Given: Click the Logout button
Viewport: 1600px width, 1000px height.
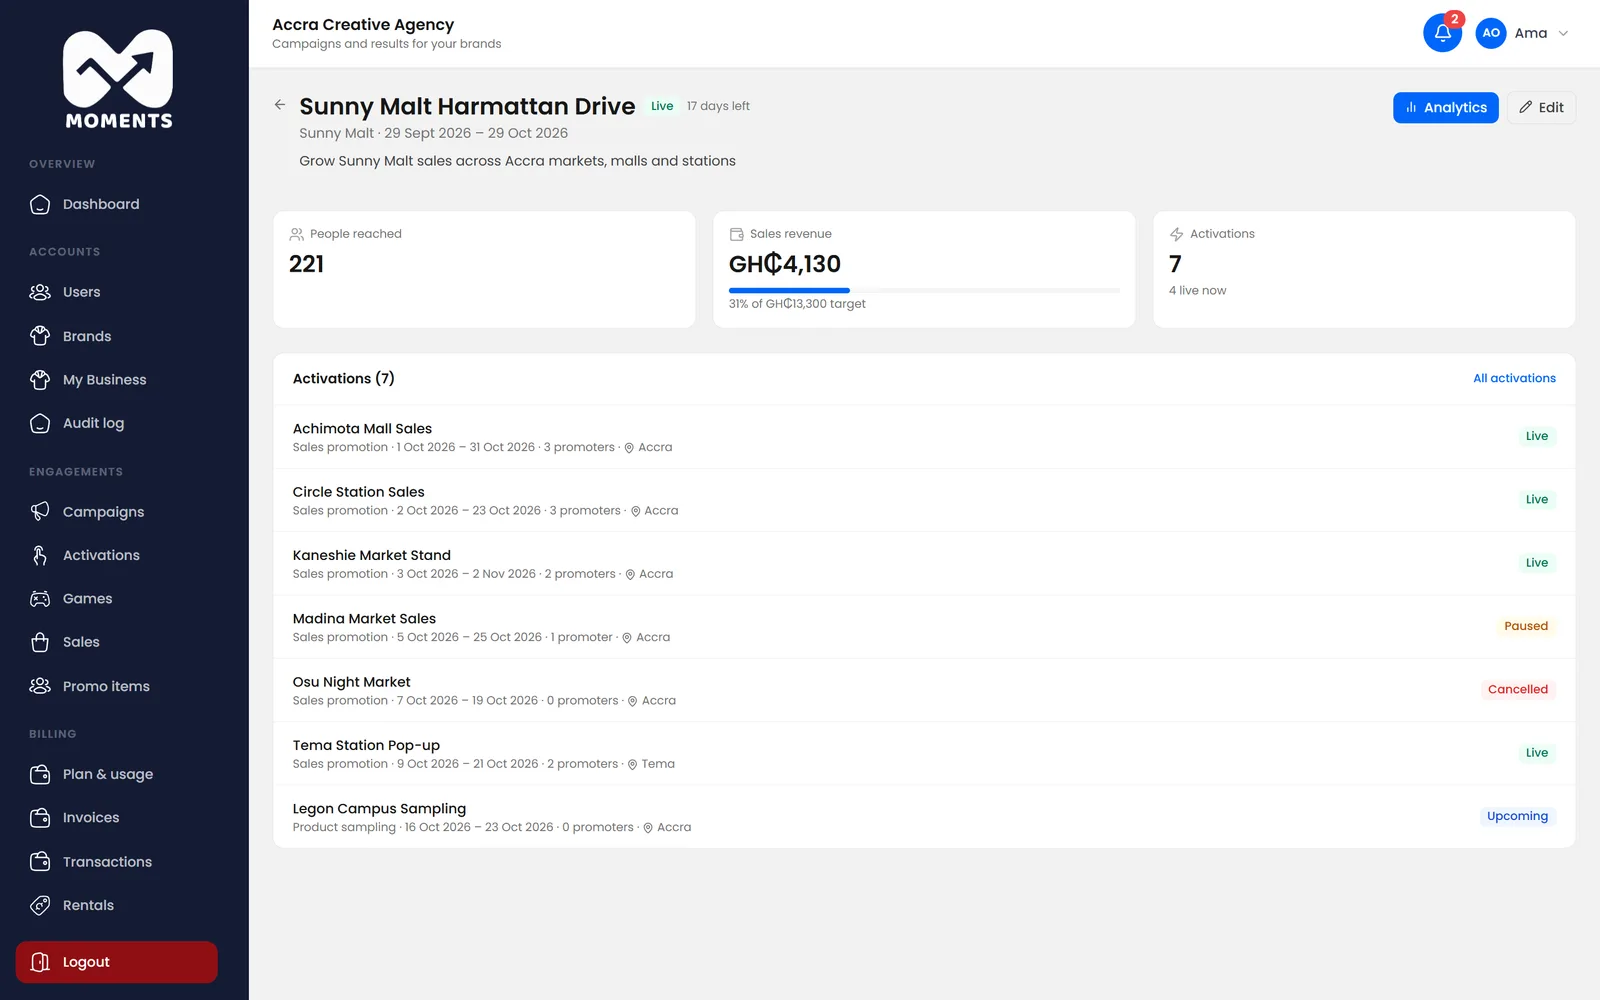Looking at the screenshot, I should (116, 962).
